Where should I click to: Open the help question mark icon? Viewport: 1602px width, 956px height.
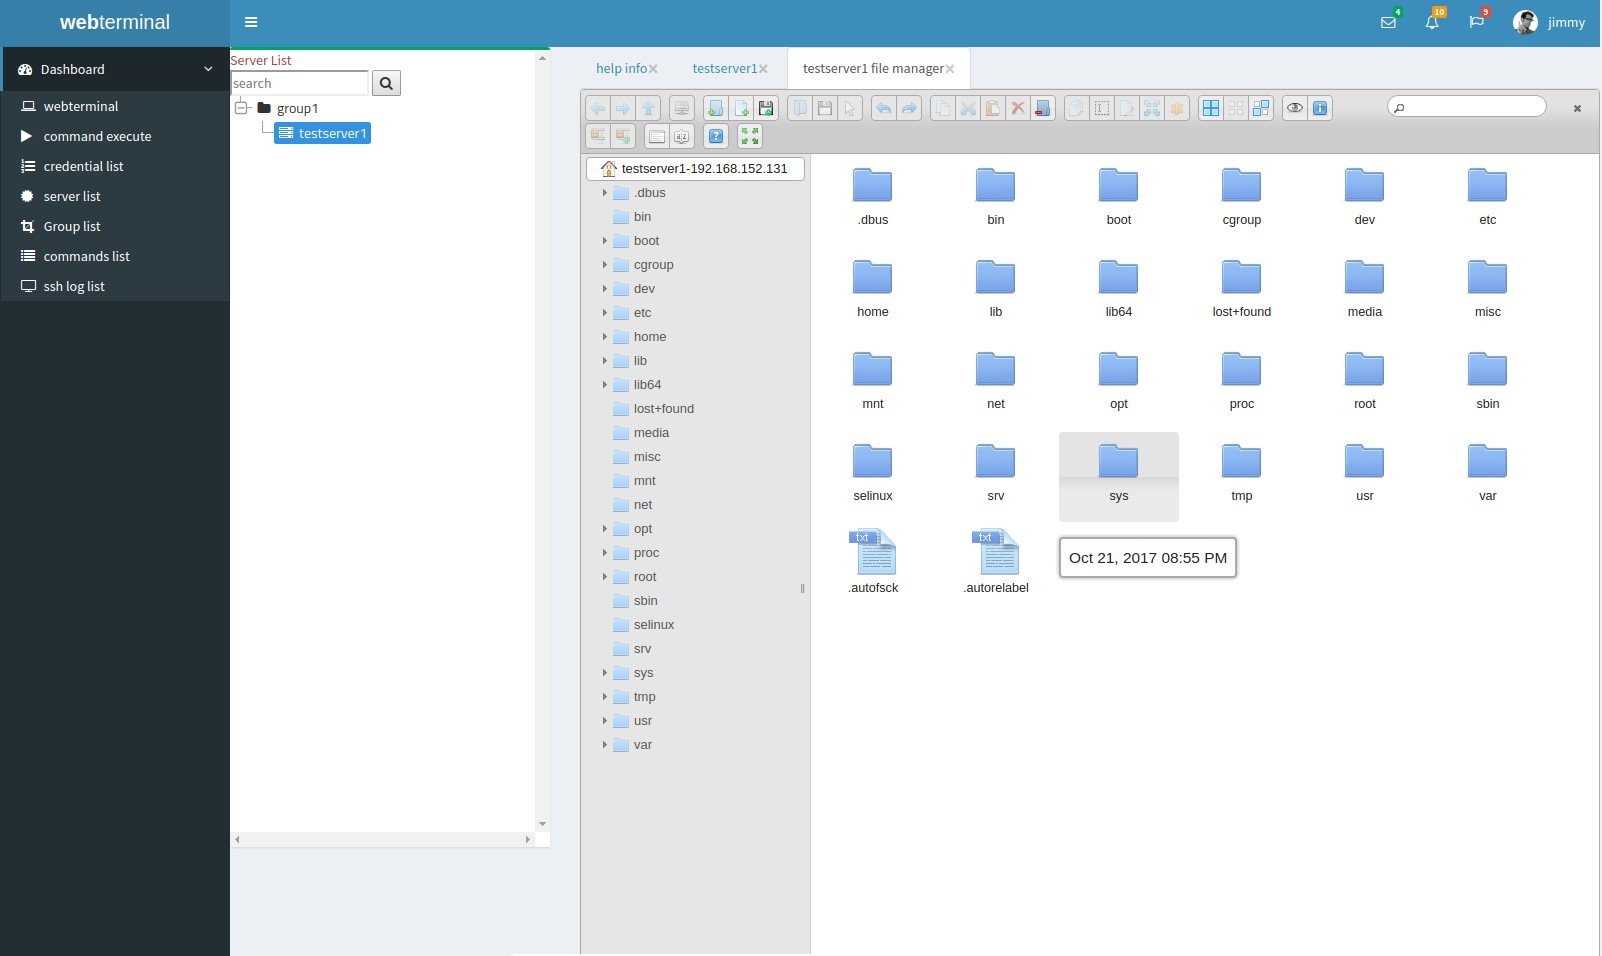716,136
